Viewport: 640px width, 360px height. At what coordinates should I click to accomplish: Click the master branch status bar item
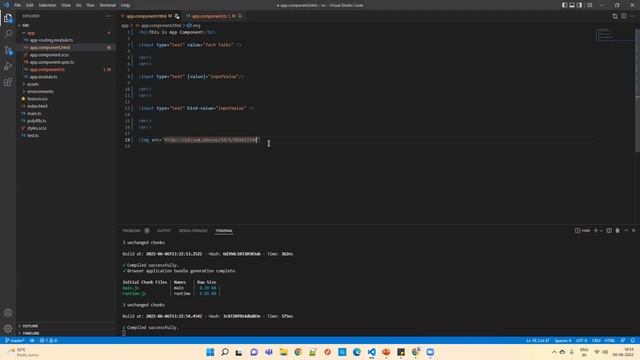14,340
